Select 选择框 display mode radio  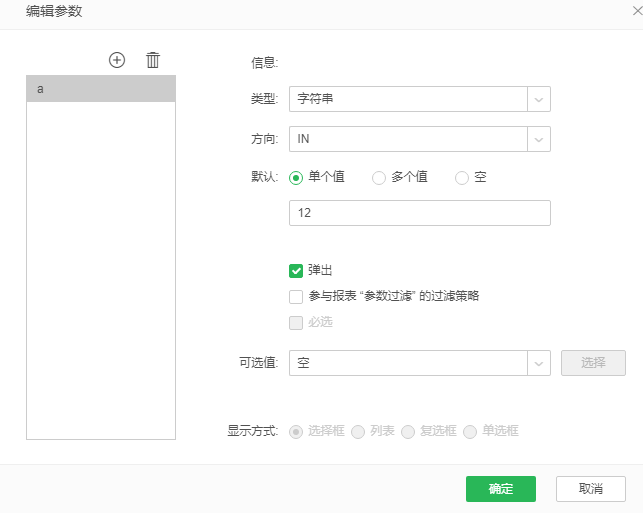pyautogui.click(x=296, y=432)
